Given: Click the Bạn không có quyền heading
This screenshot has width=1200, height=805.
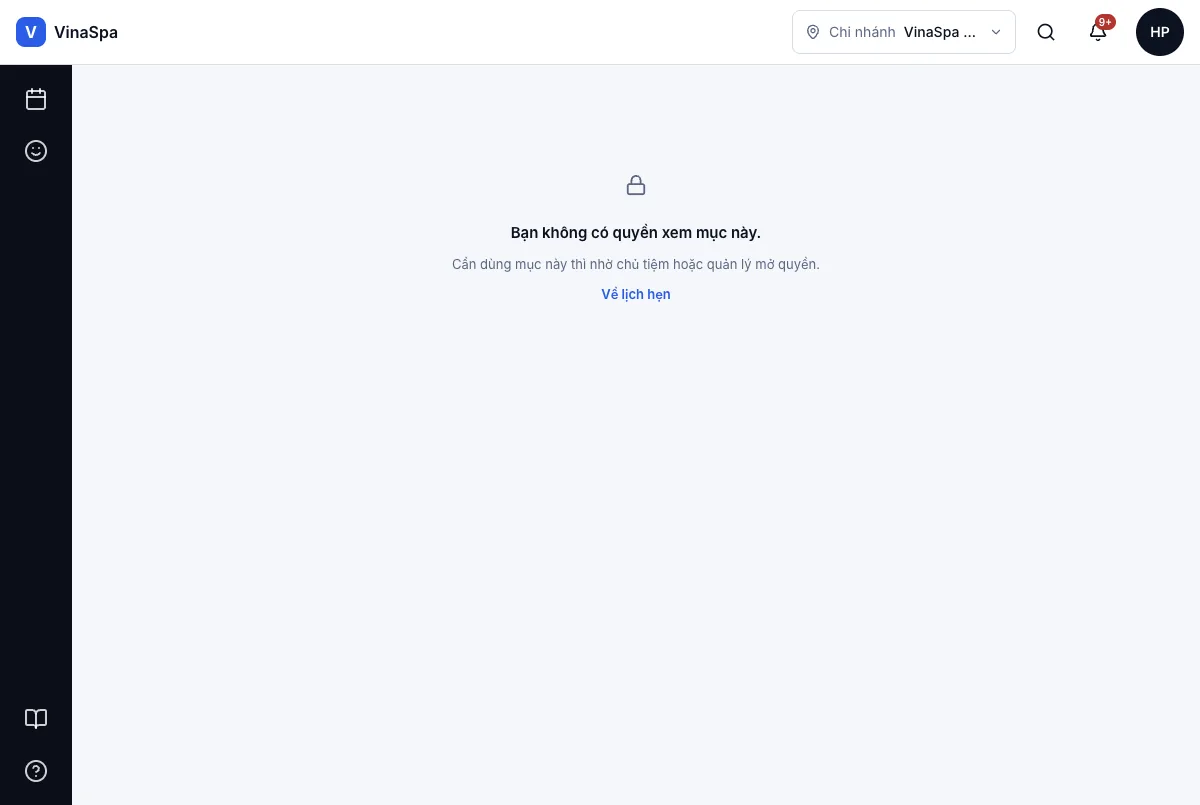Looking at the screenshot, I should pyautogui.click(x=636, y=232).
